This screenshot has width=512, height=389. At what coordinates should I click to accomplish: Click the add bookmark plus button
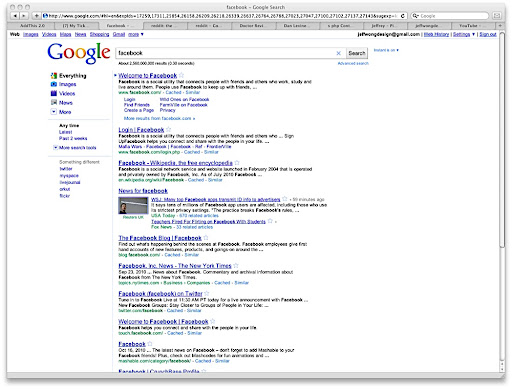pos(36,16)
